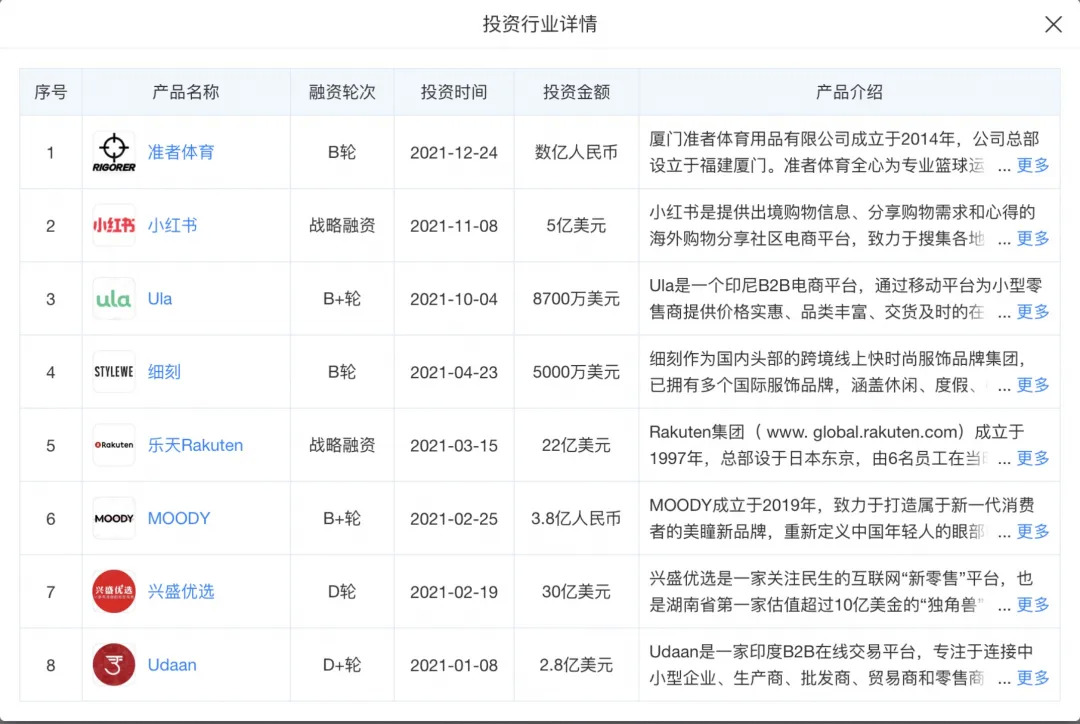The height and width of the screenshot is (724, 1080).
Task: Click the 数亿人民币 amount cell
Action: tap(577, 152)
